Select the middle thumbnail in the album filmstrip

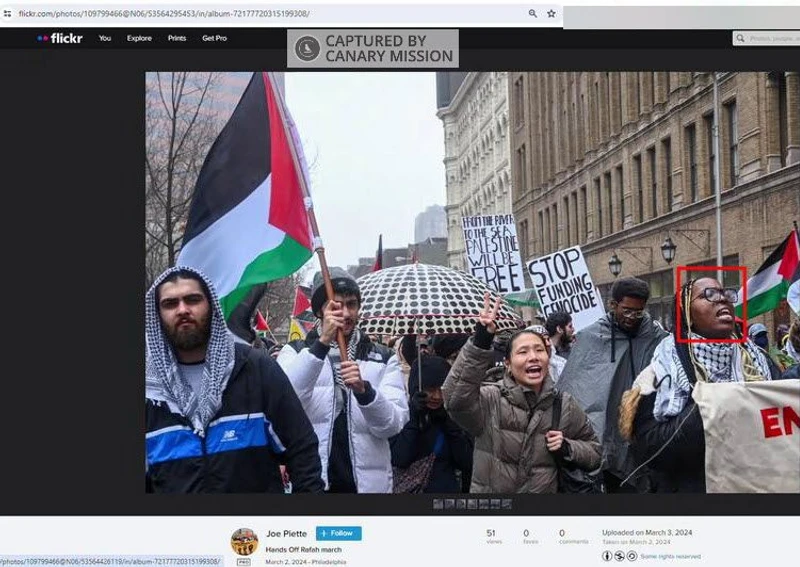[x=472, y=504]
